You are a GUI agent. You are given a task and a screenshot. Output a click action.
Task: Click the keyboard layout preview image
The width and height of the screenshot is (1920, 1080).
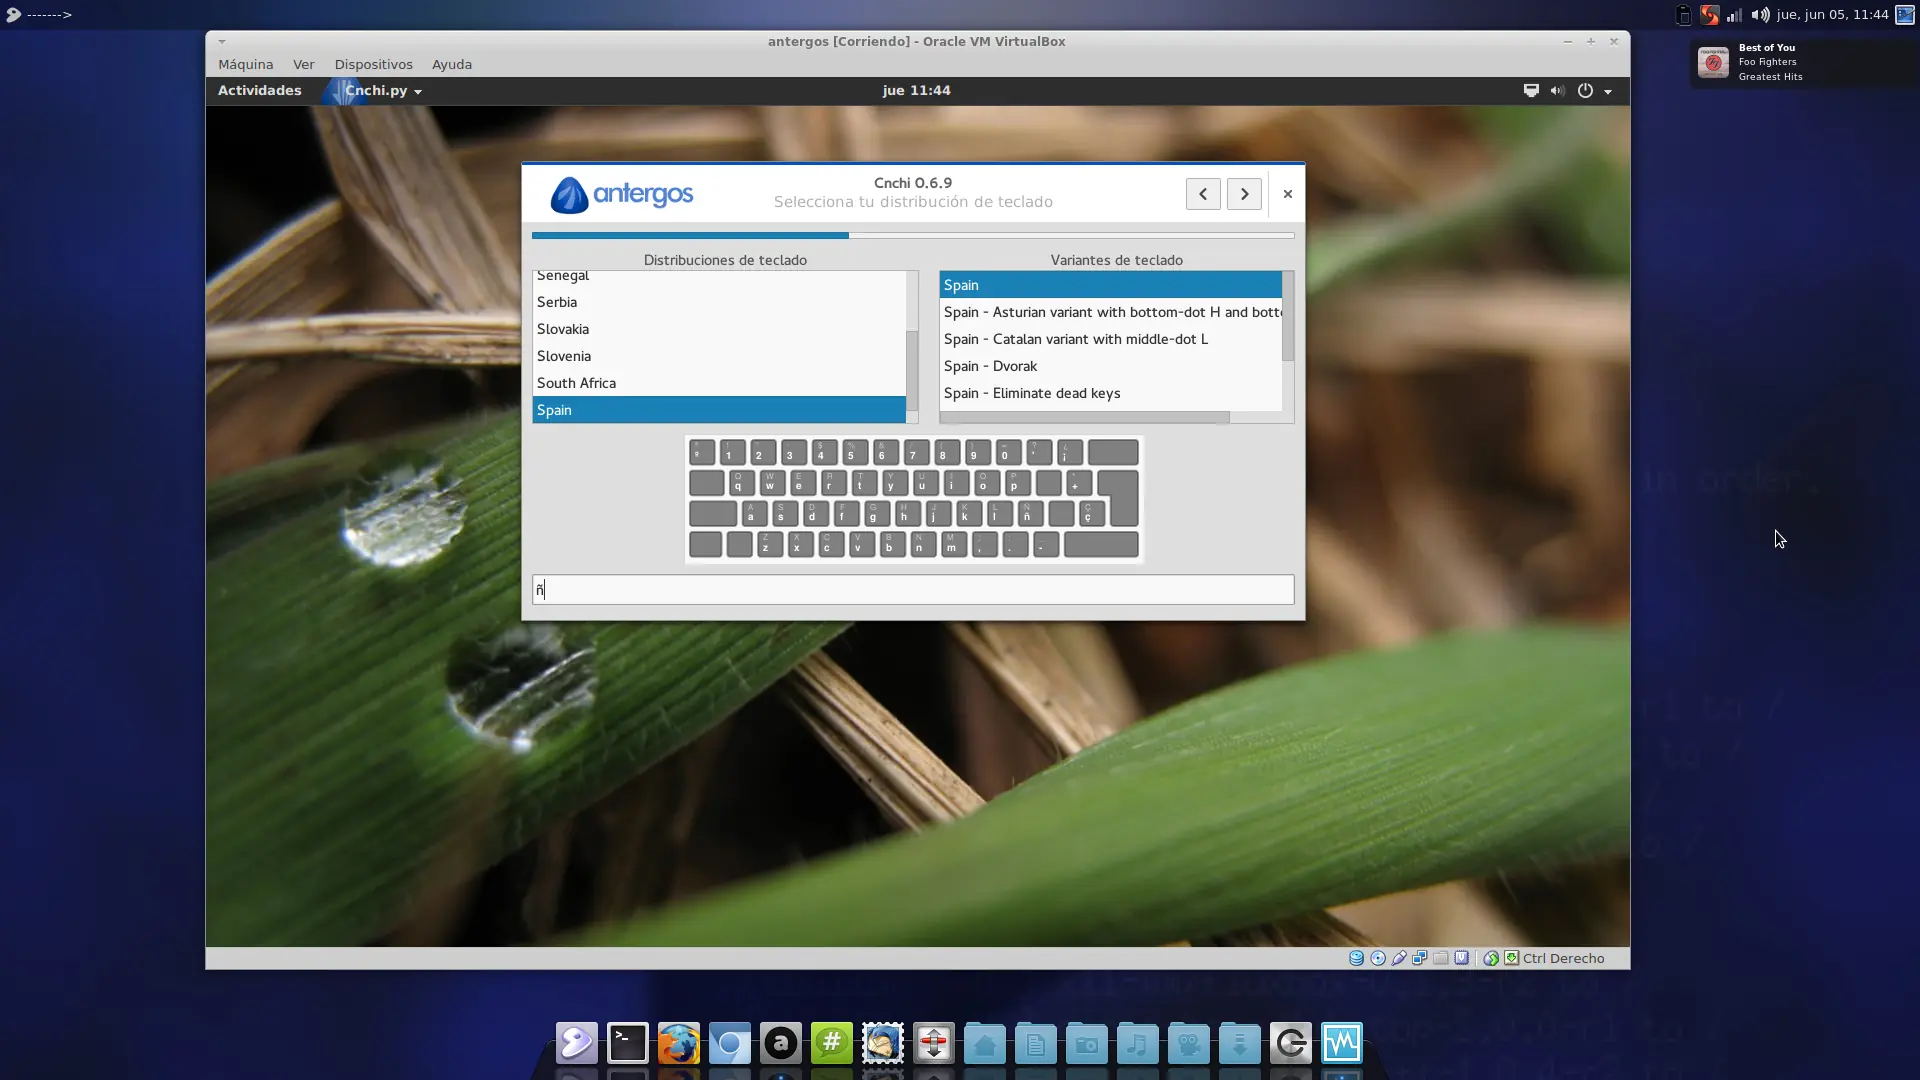(x=914, y=499)
